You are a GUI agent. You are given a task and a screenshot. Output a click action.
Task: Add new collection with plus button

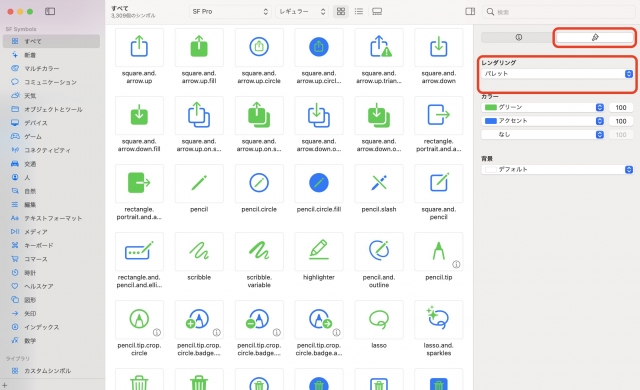4,385
